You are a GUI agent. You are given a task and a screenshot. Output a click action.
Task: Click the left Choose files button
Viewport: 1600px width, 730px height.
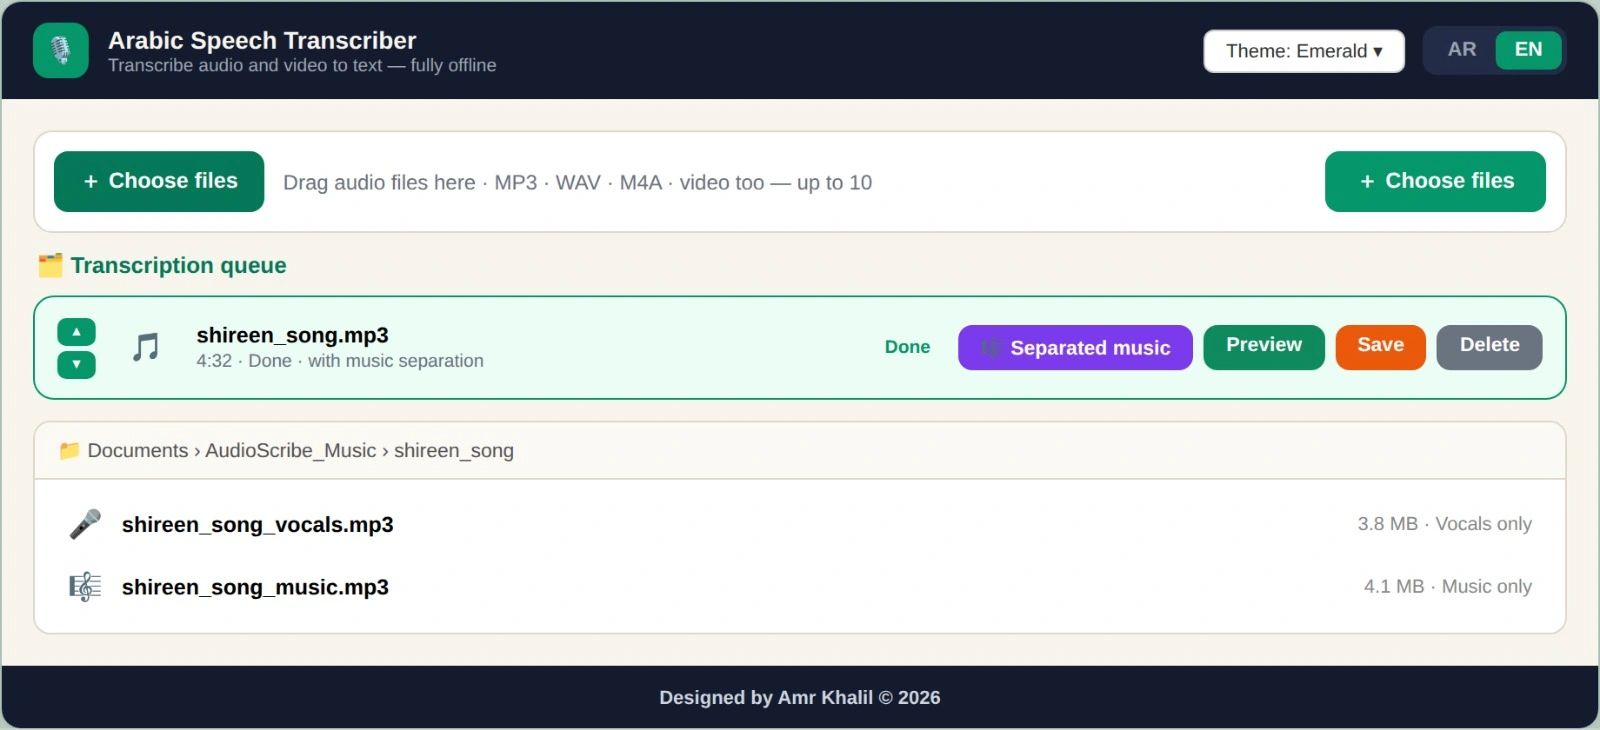click(x=159, y=181)
